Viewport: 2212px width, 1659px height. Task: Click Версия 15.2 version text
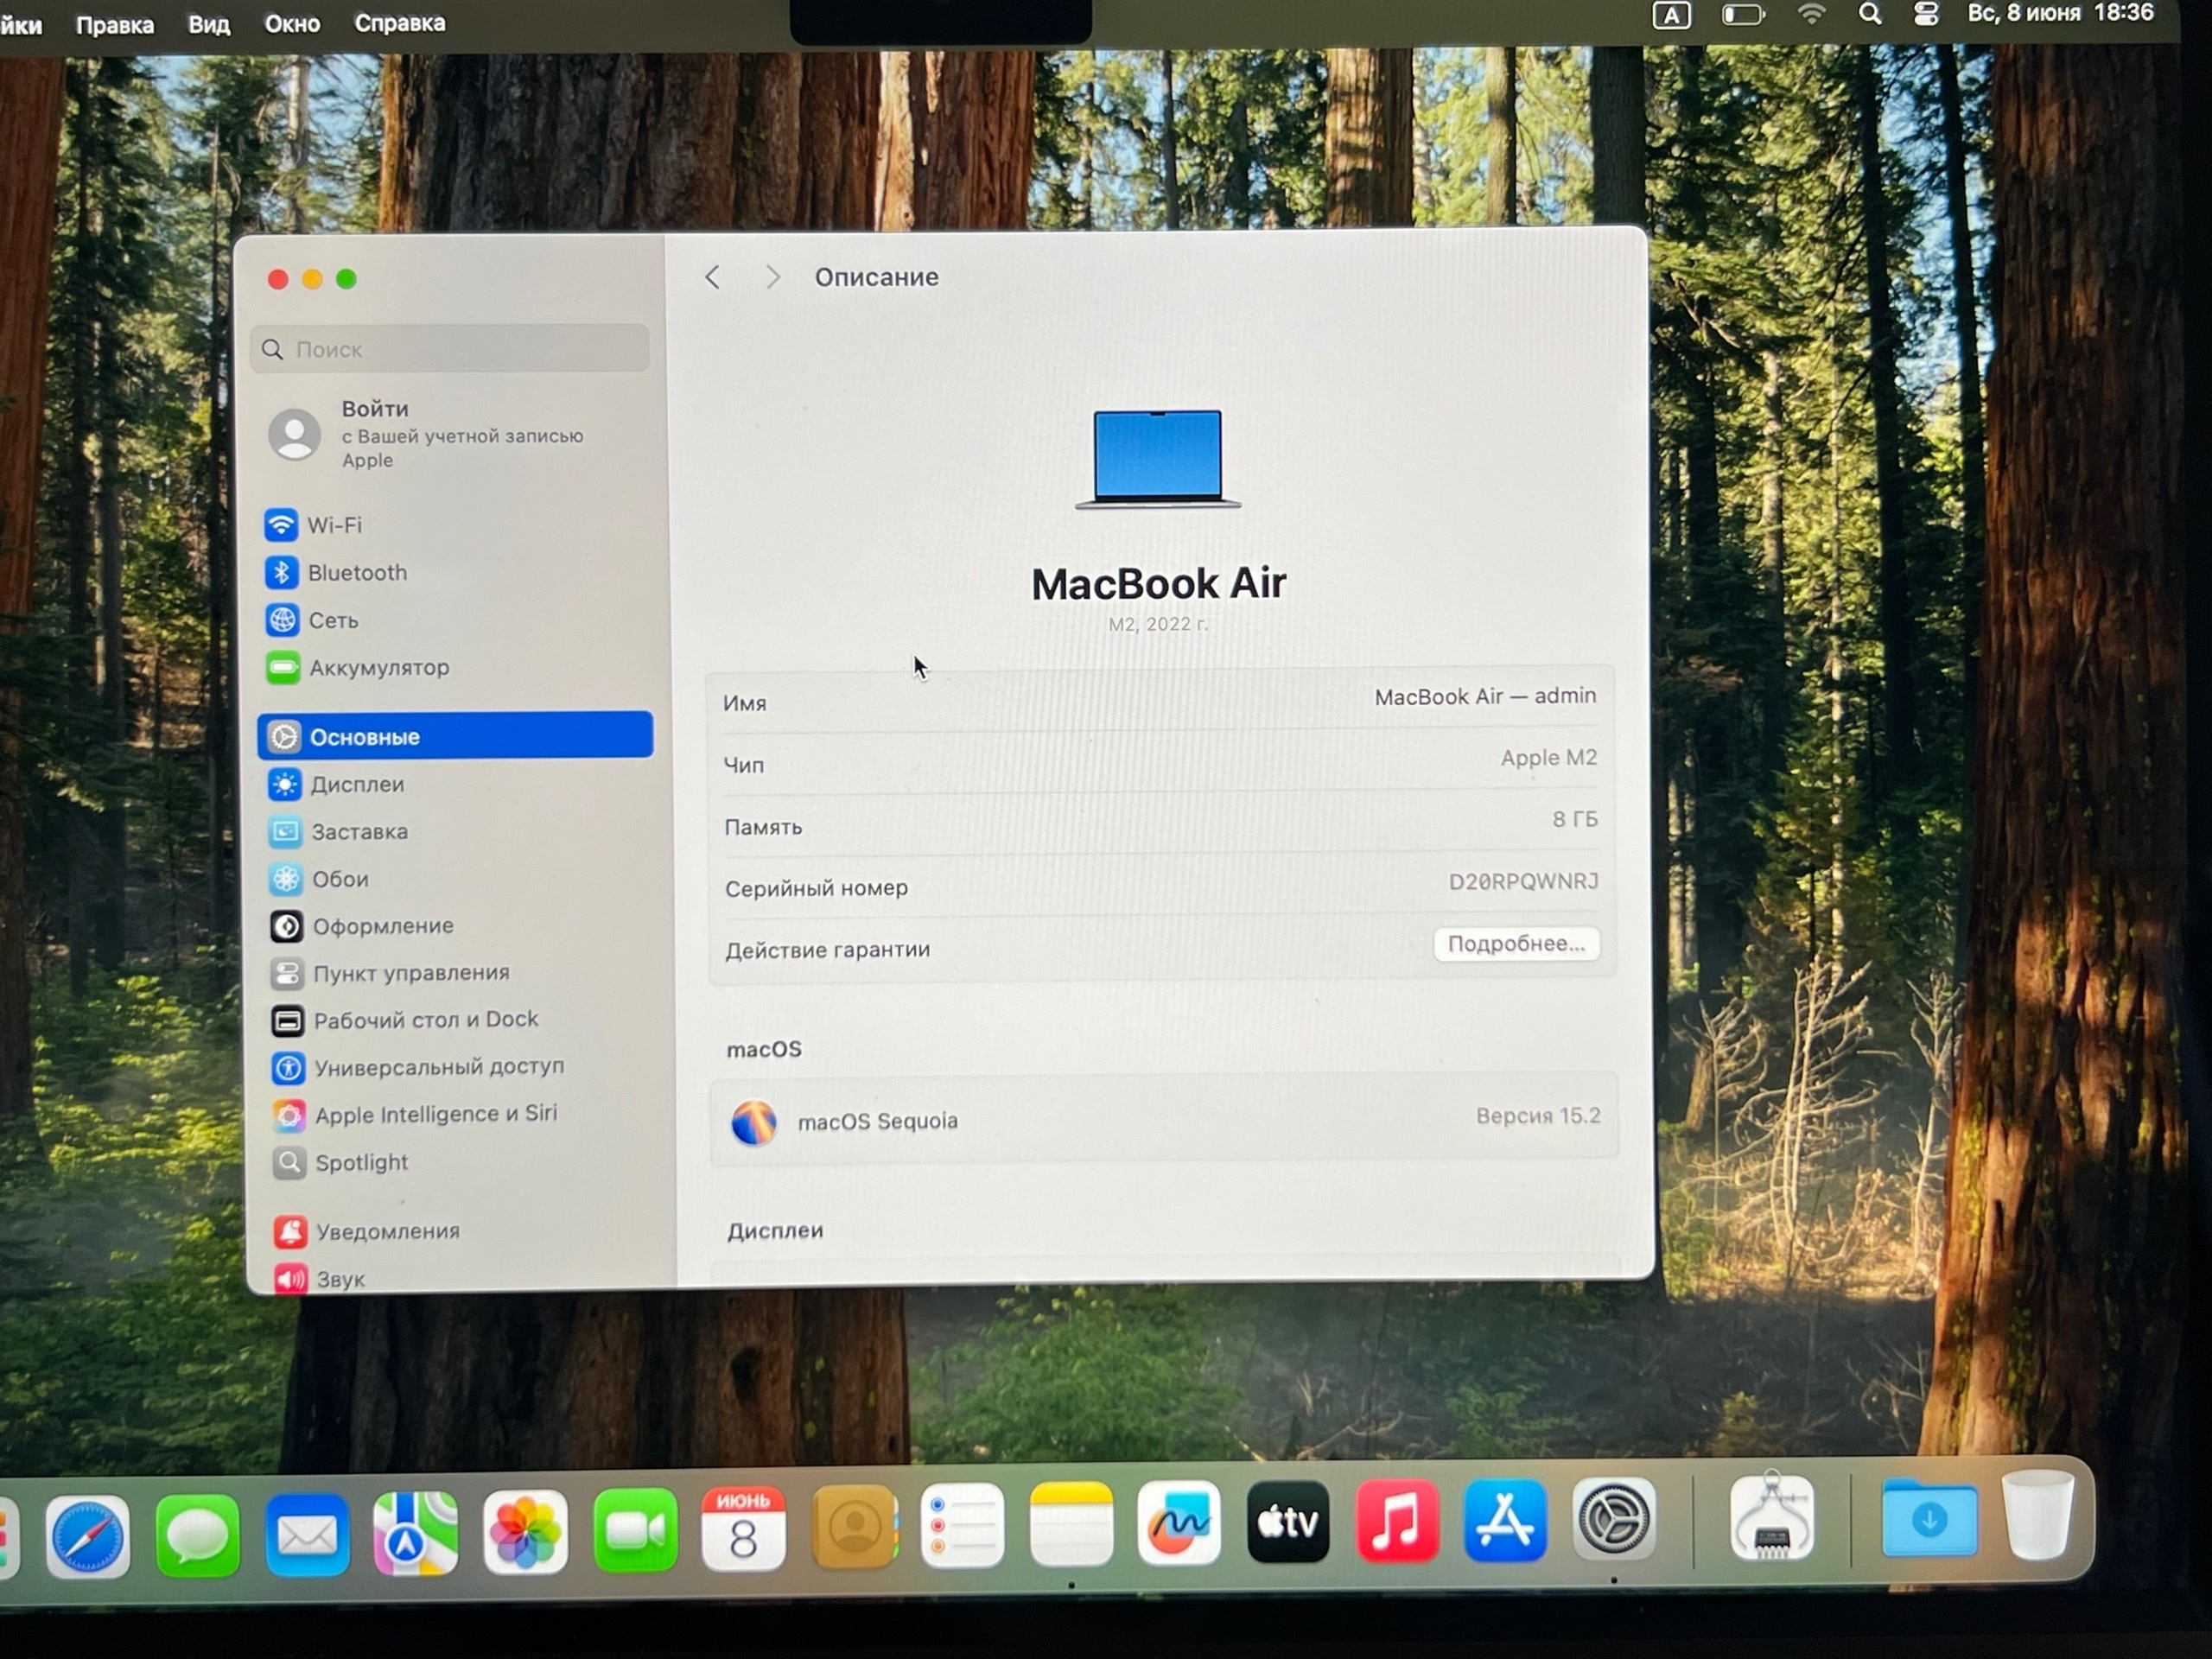pyautogui.click(x=1538, y=1115)
